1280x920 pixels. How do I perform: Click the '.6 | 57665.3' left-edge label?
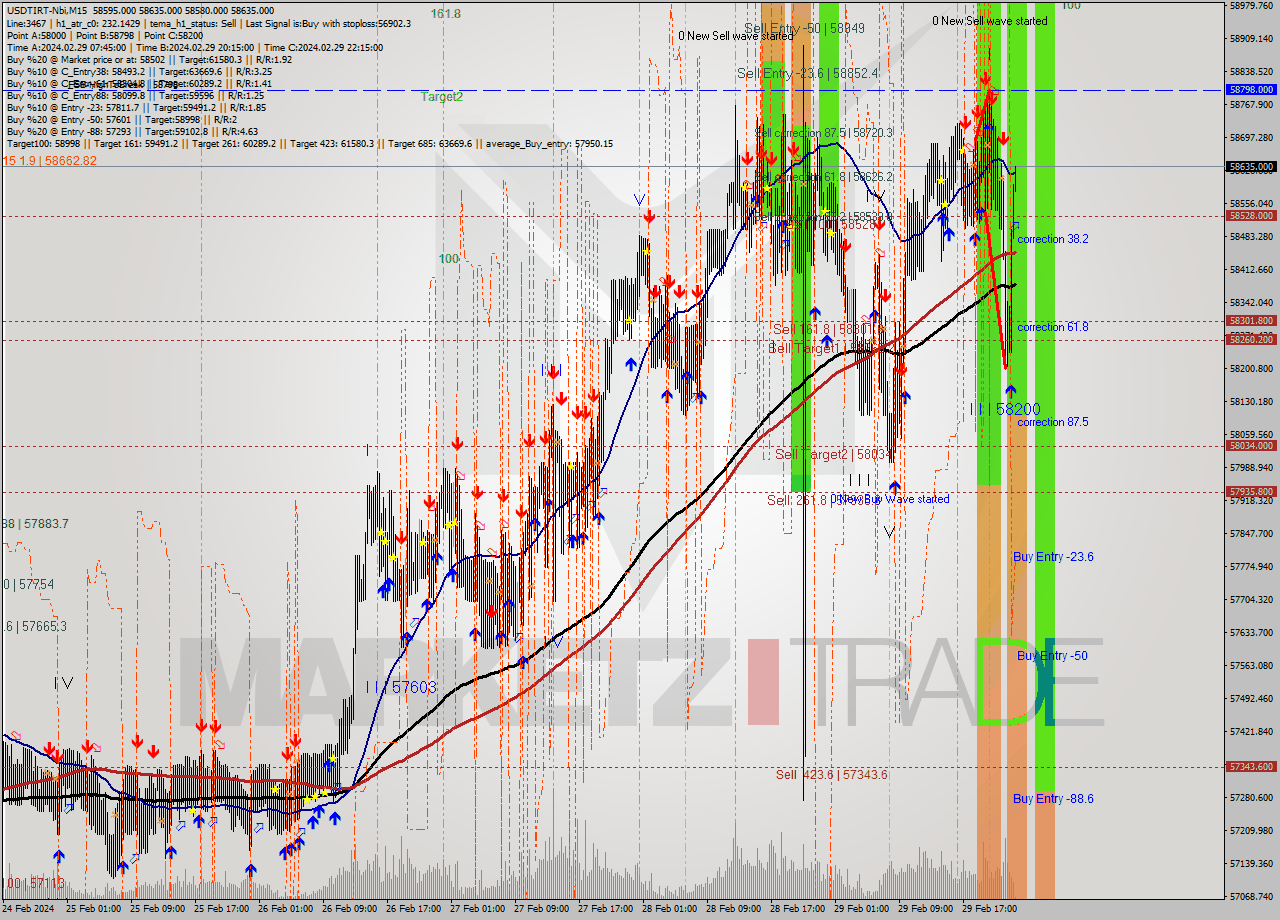[x=34, y=626]
